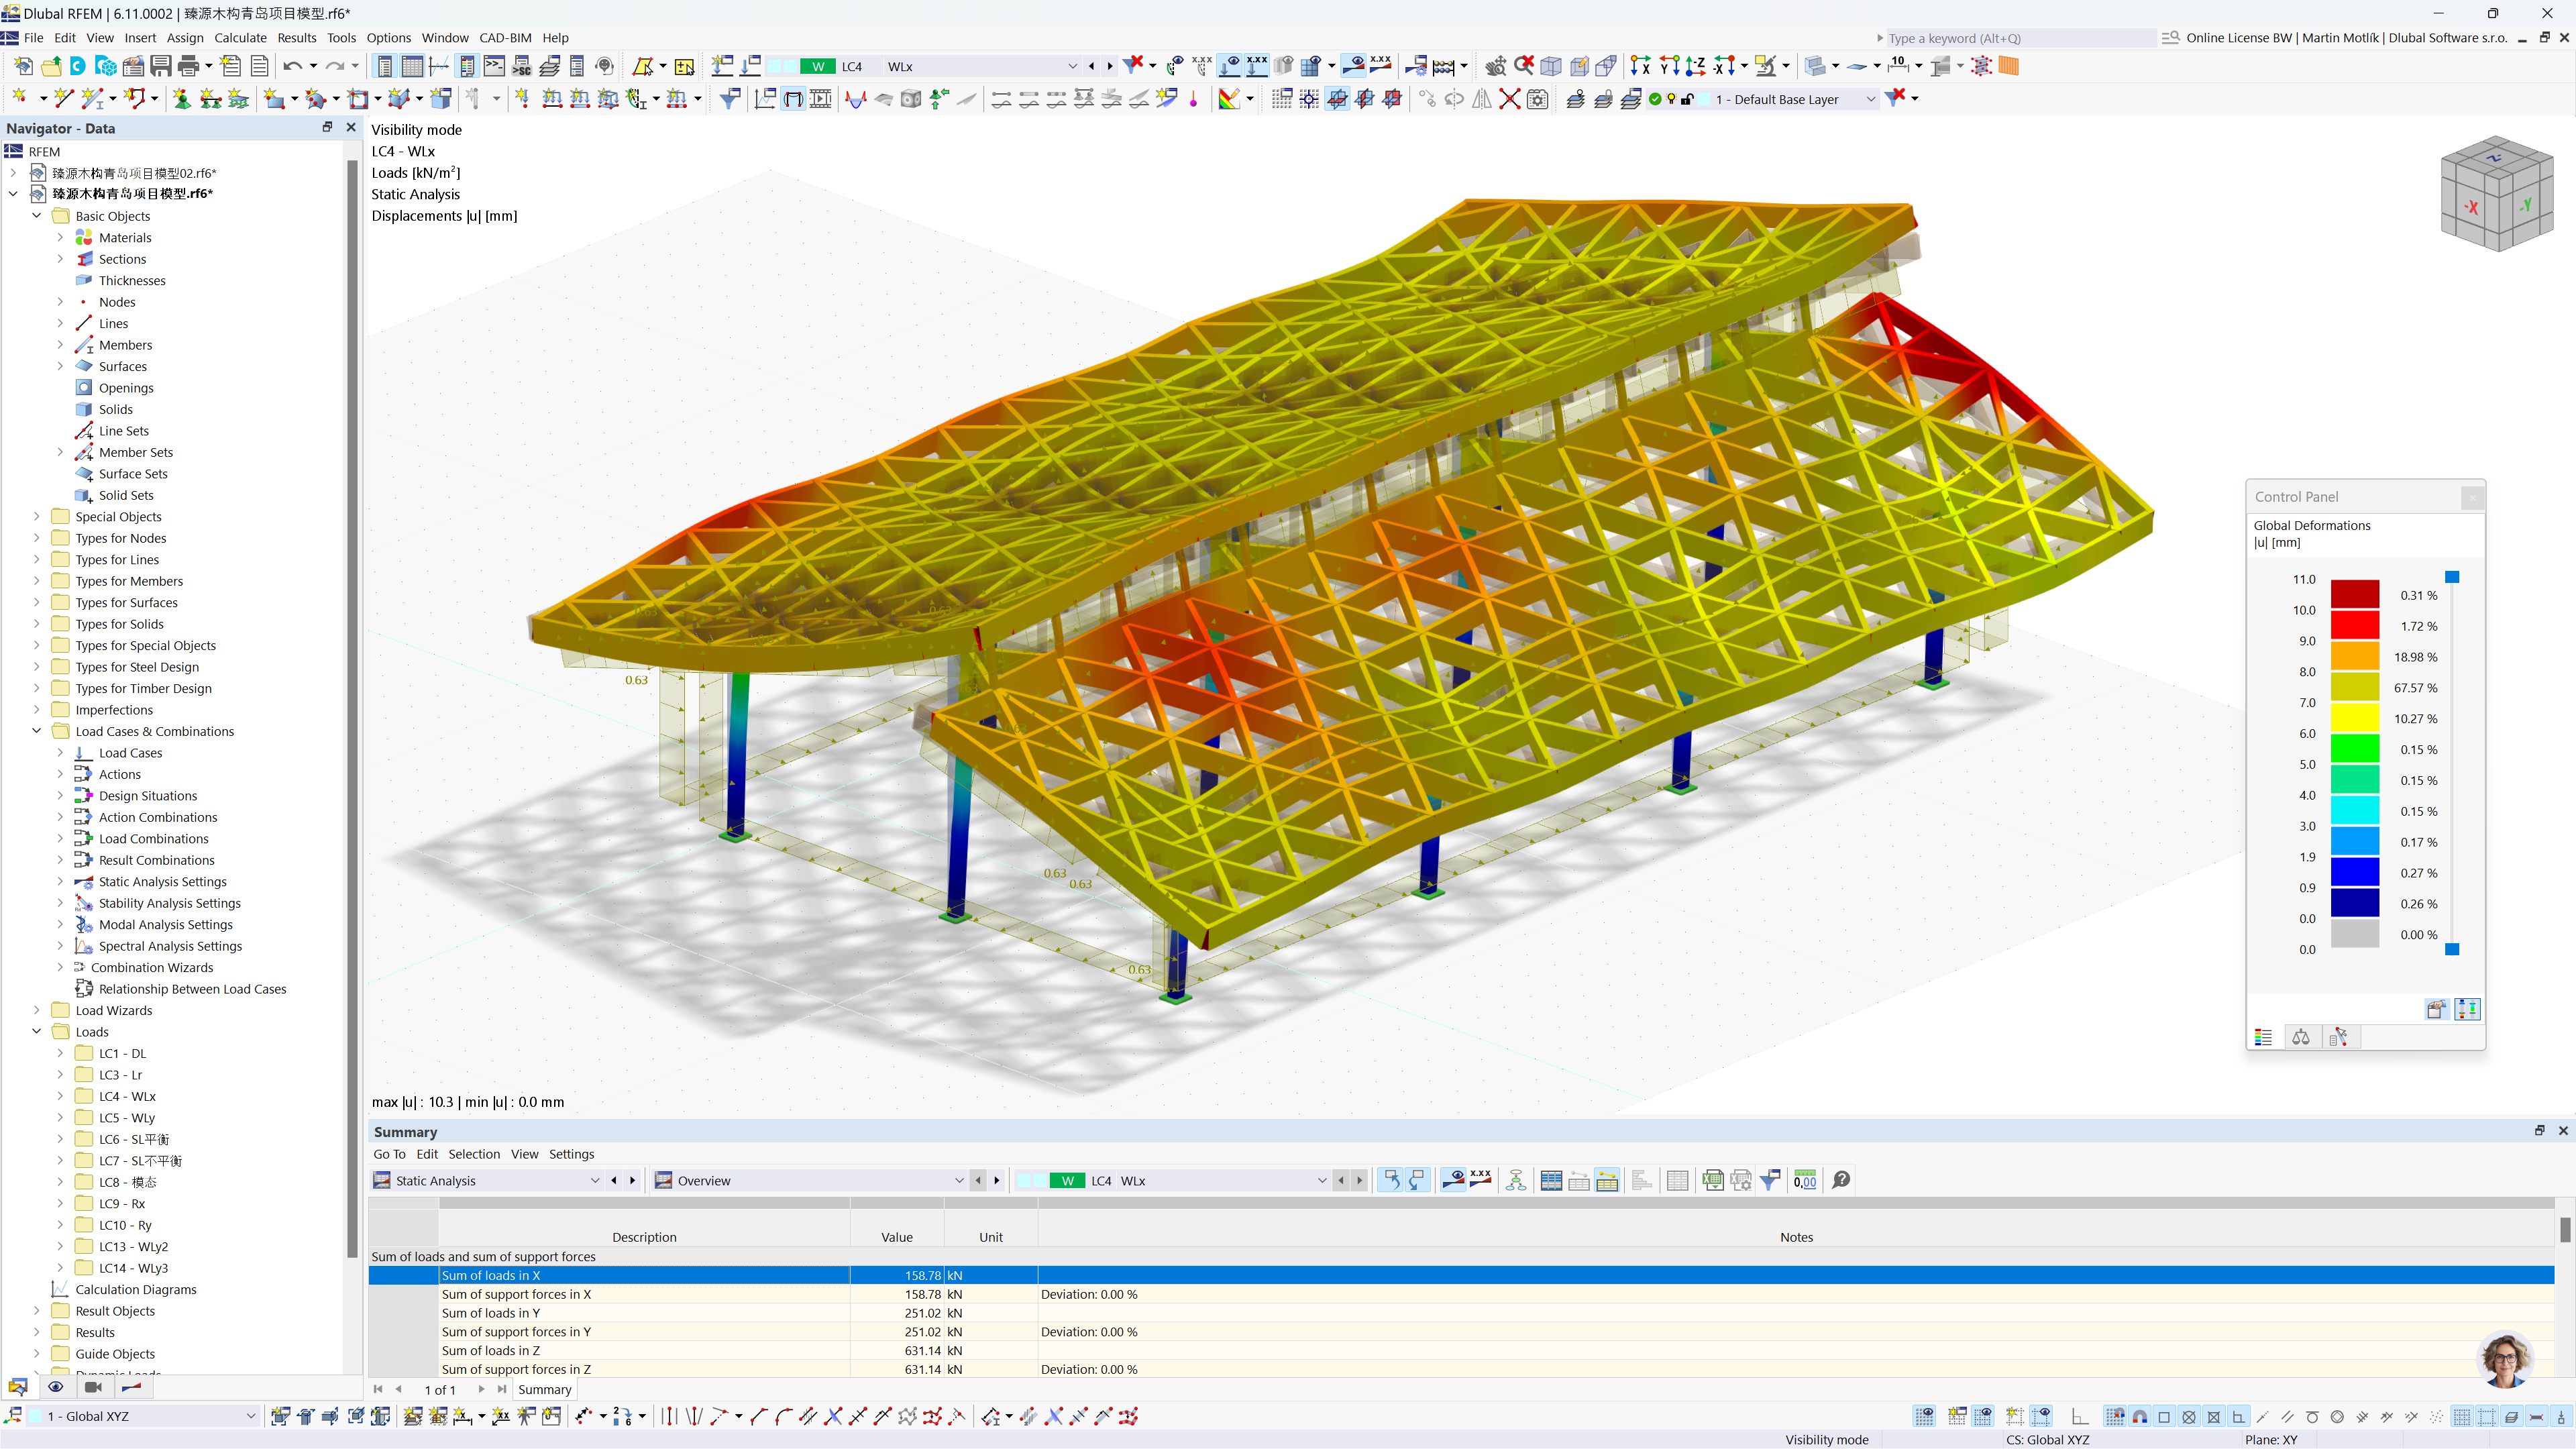
Task: Select the red color band in deformation legend
Action: click(x=2357, y=626)
